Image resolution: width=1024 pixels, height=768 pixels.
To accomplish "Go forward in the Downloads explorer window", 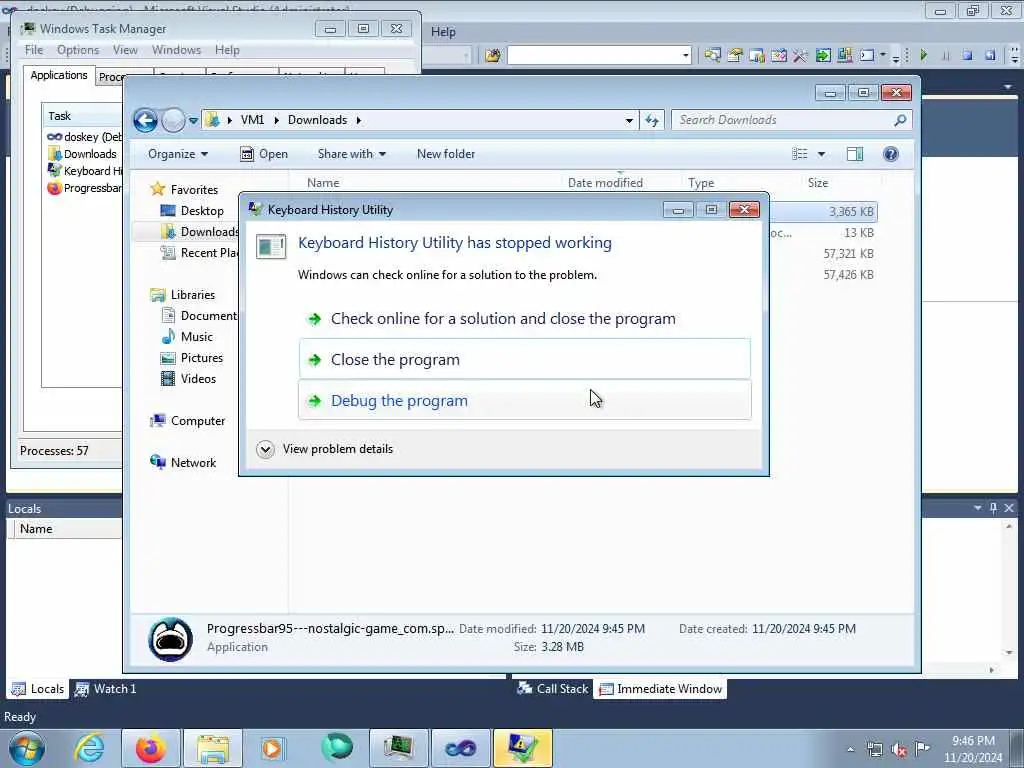I will pos(173,120).
